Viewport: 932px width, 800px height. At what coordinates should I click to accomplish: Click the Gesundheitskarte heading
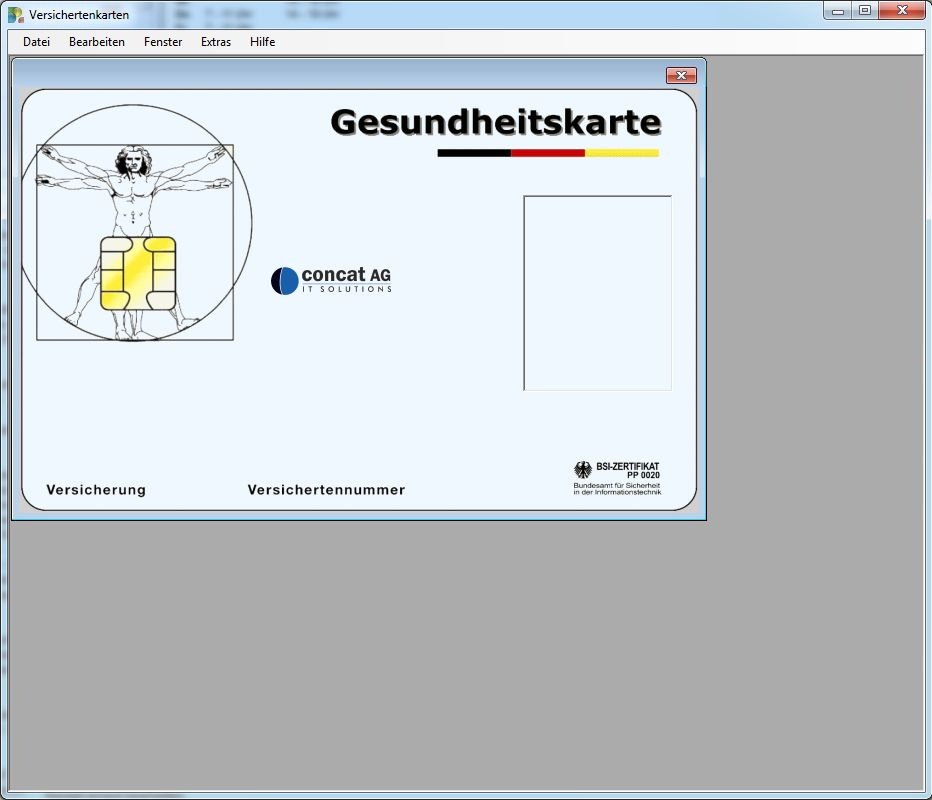pyautogui.click(x=496, y=122)
